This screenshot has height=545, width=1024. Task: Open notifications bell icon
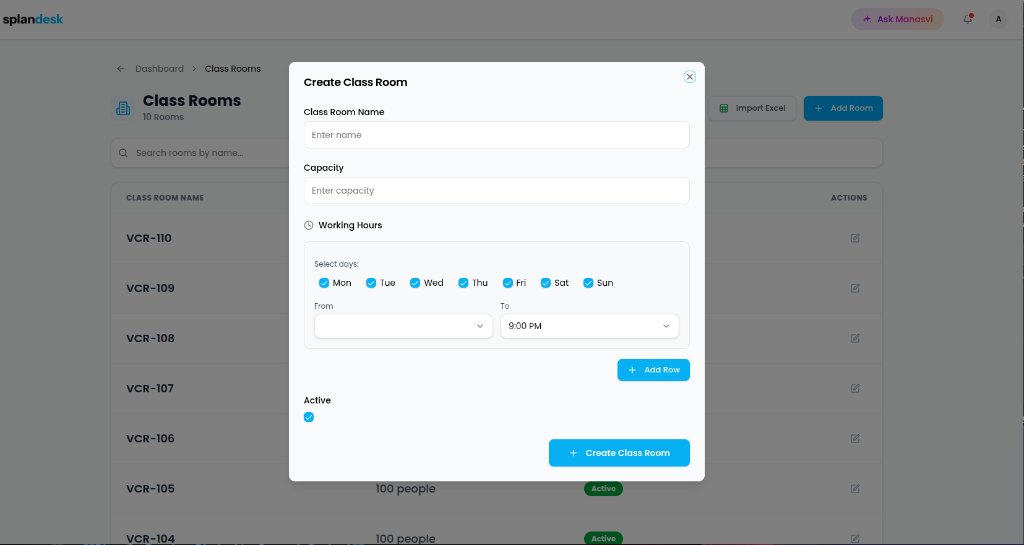968,19
